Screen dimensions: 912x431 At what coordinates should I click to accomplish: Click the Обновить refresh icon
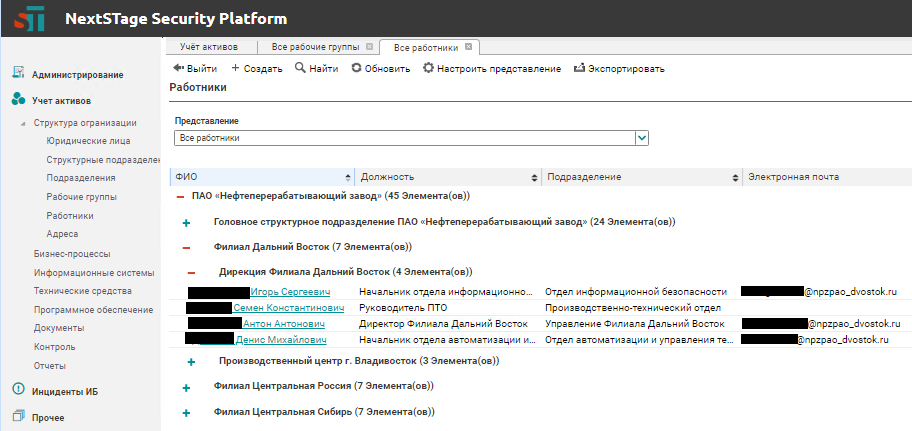355,69
